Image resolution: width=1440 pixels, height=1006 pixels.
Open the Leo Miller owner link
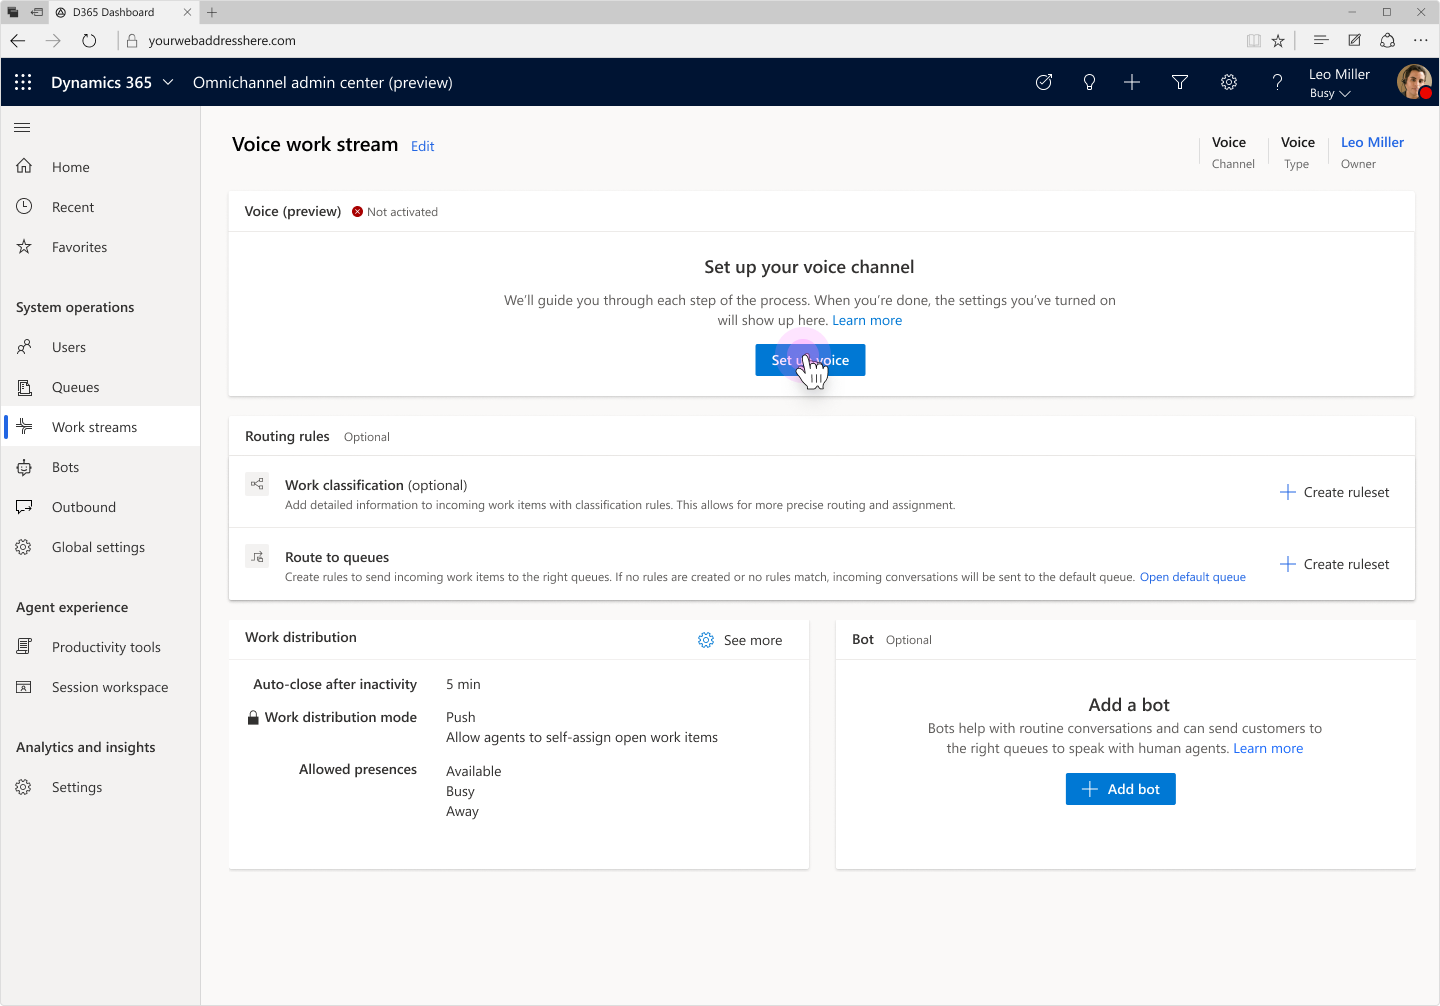1372,142
